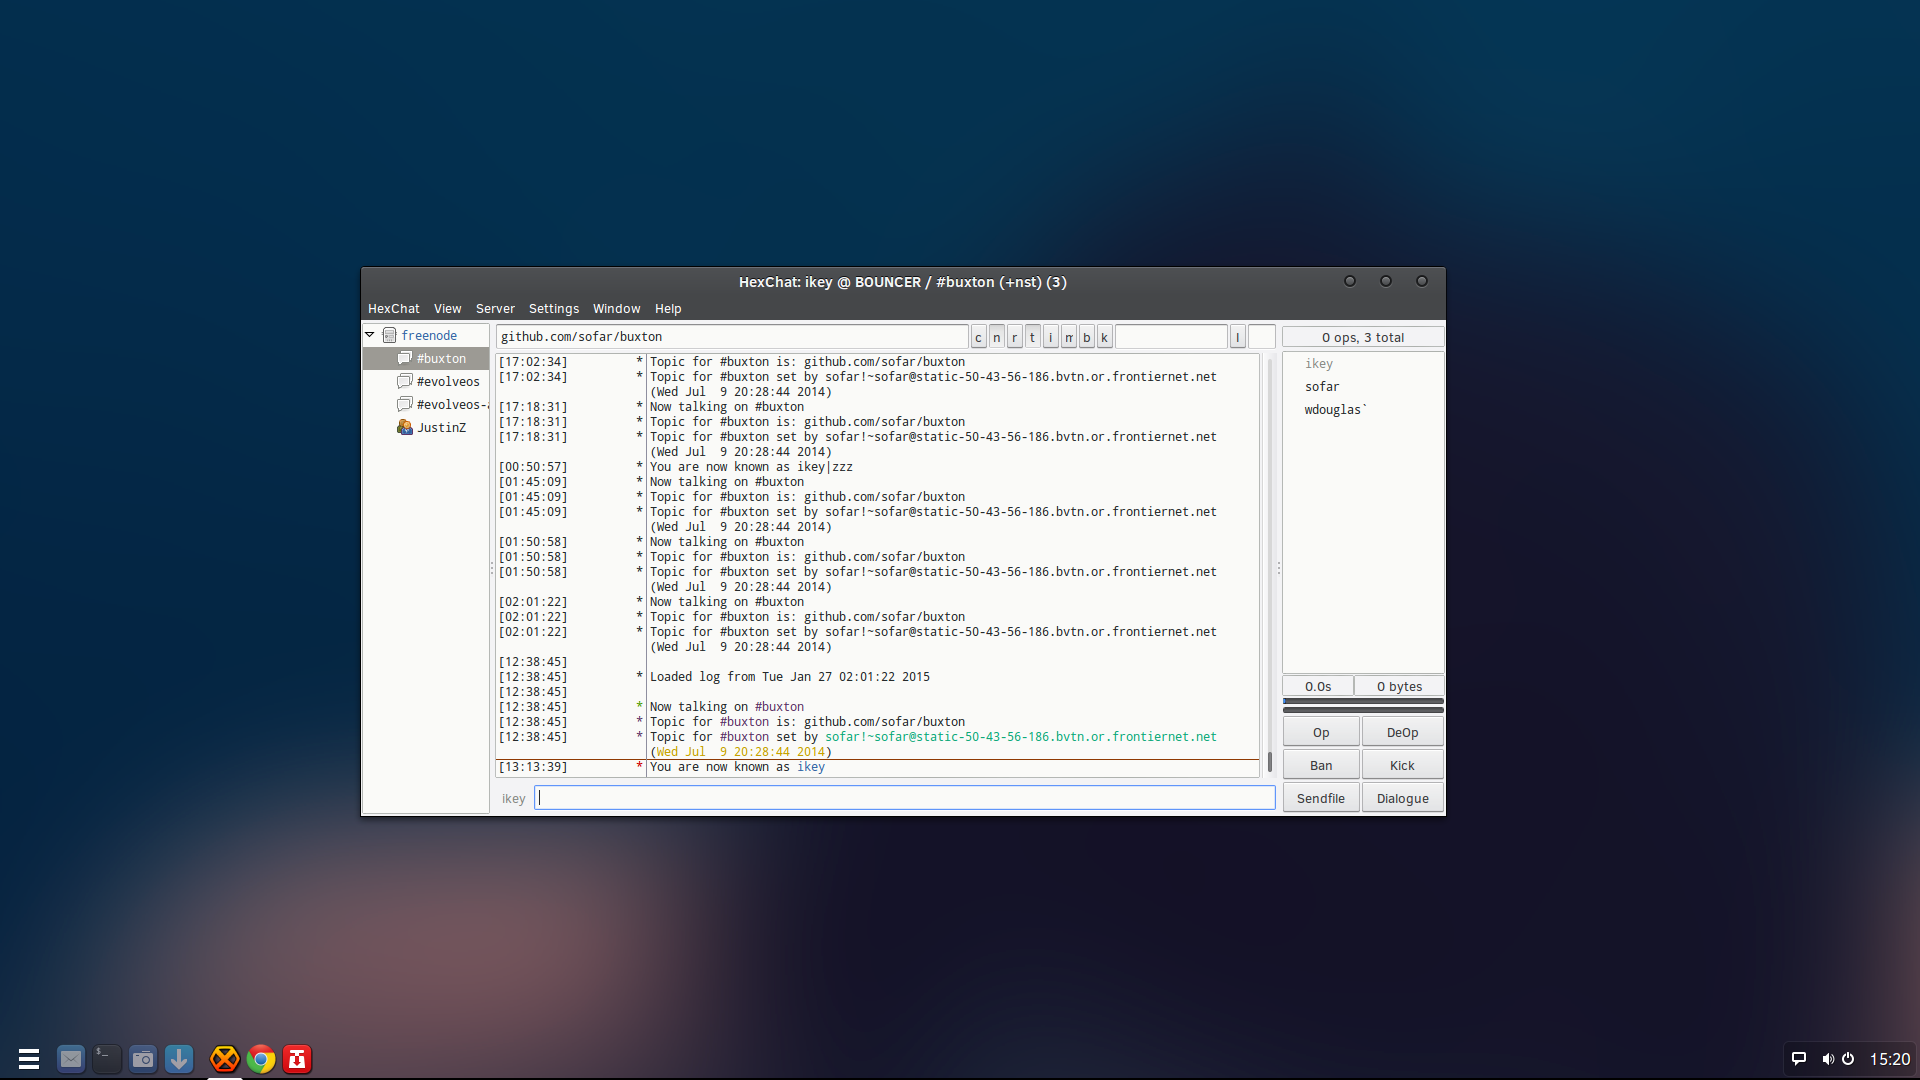Click the Sendfile button
1920x1080 pixels.
click(x=1321, y=798)
